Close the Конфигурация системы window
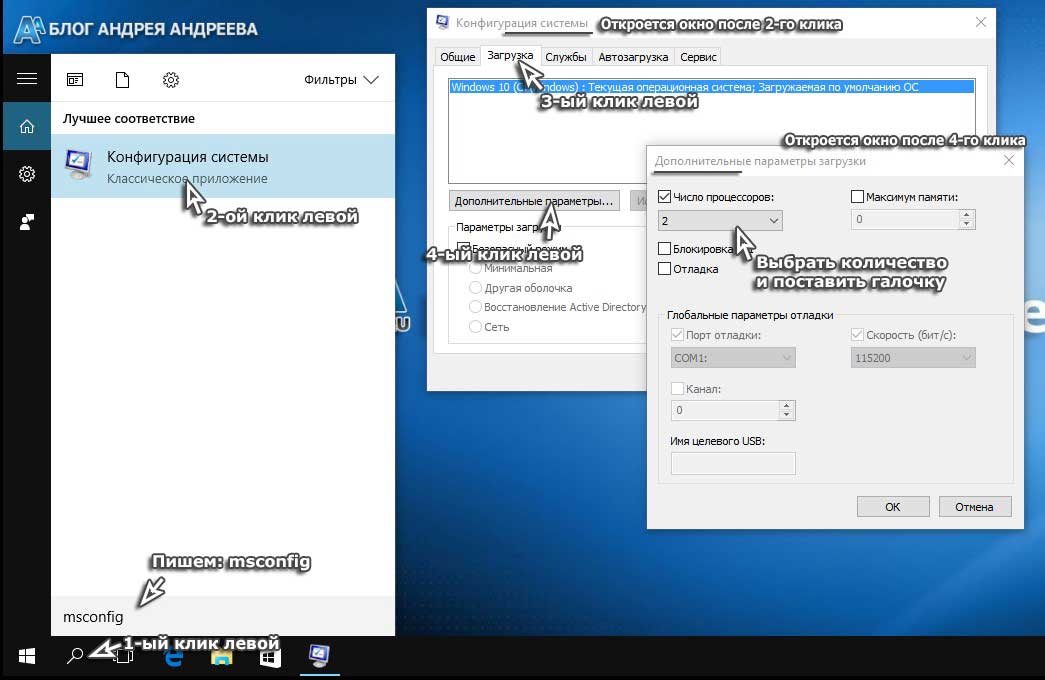This screenshot has width=1045, height=680. pos(980,22)
